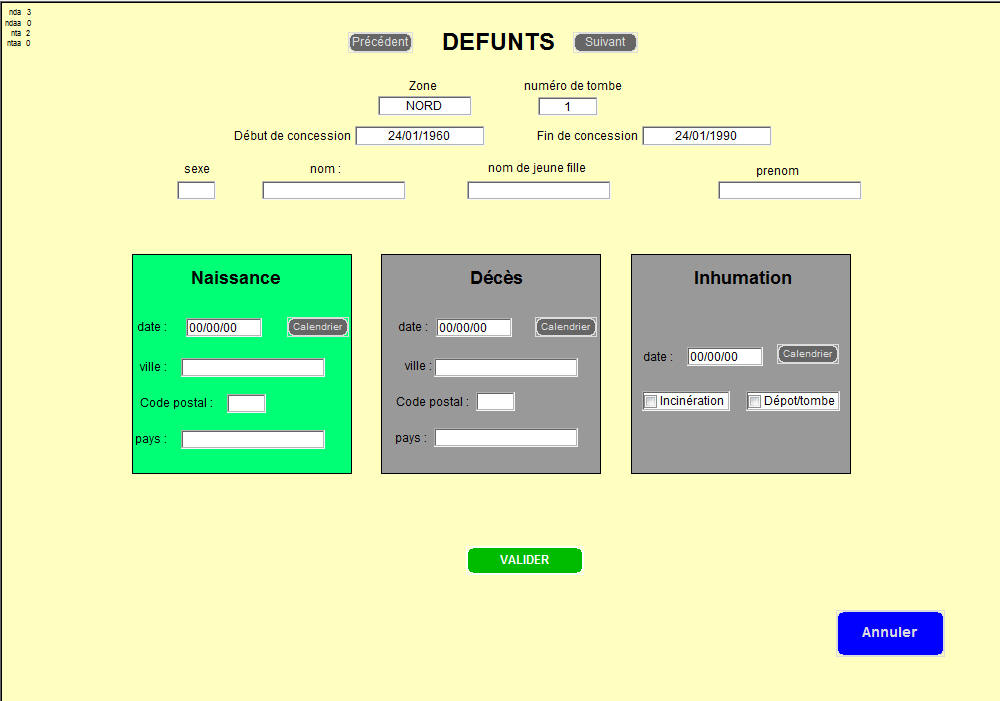Click the Précédent navigation button
The image size is (1000, 701).
click(380, 42)
